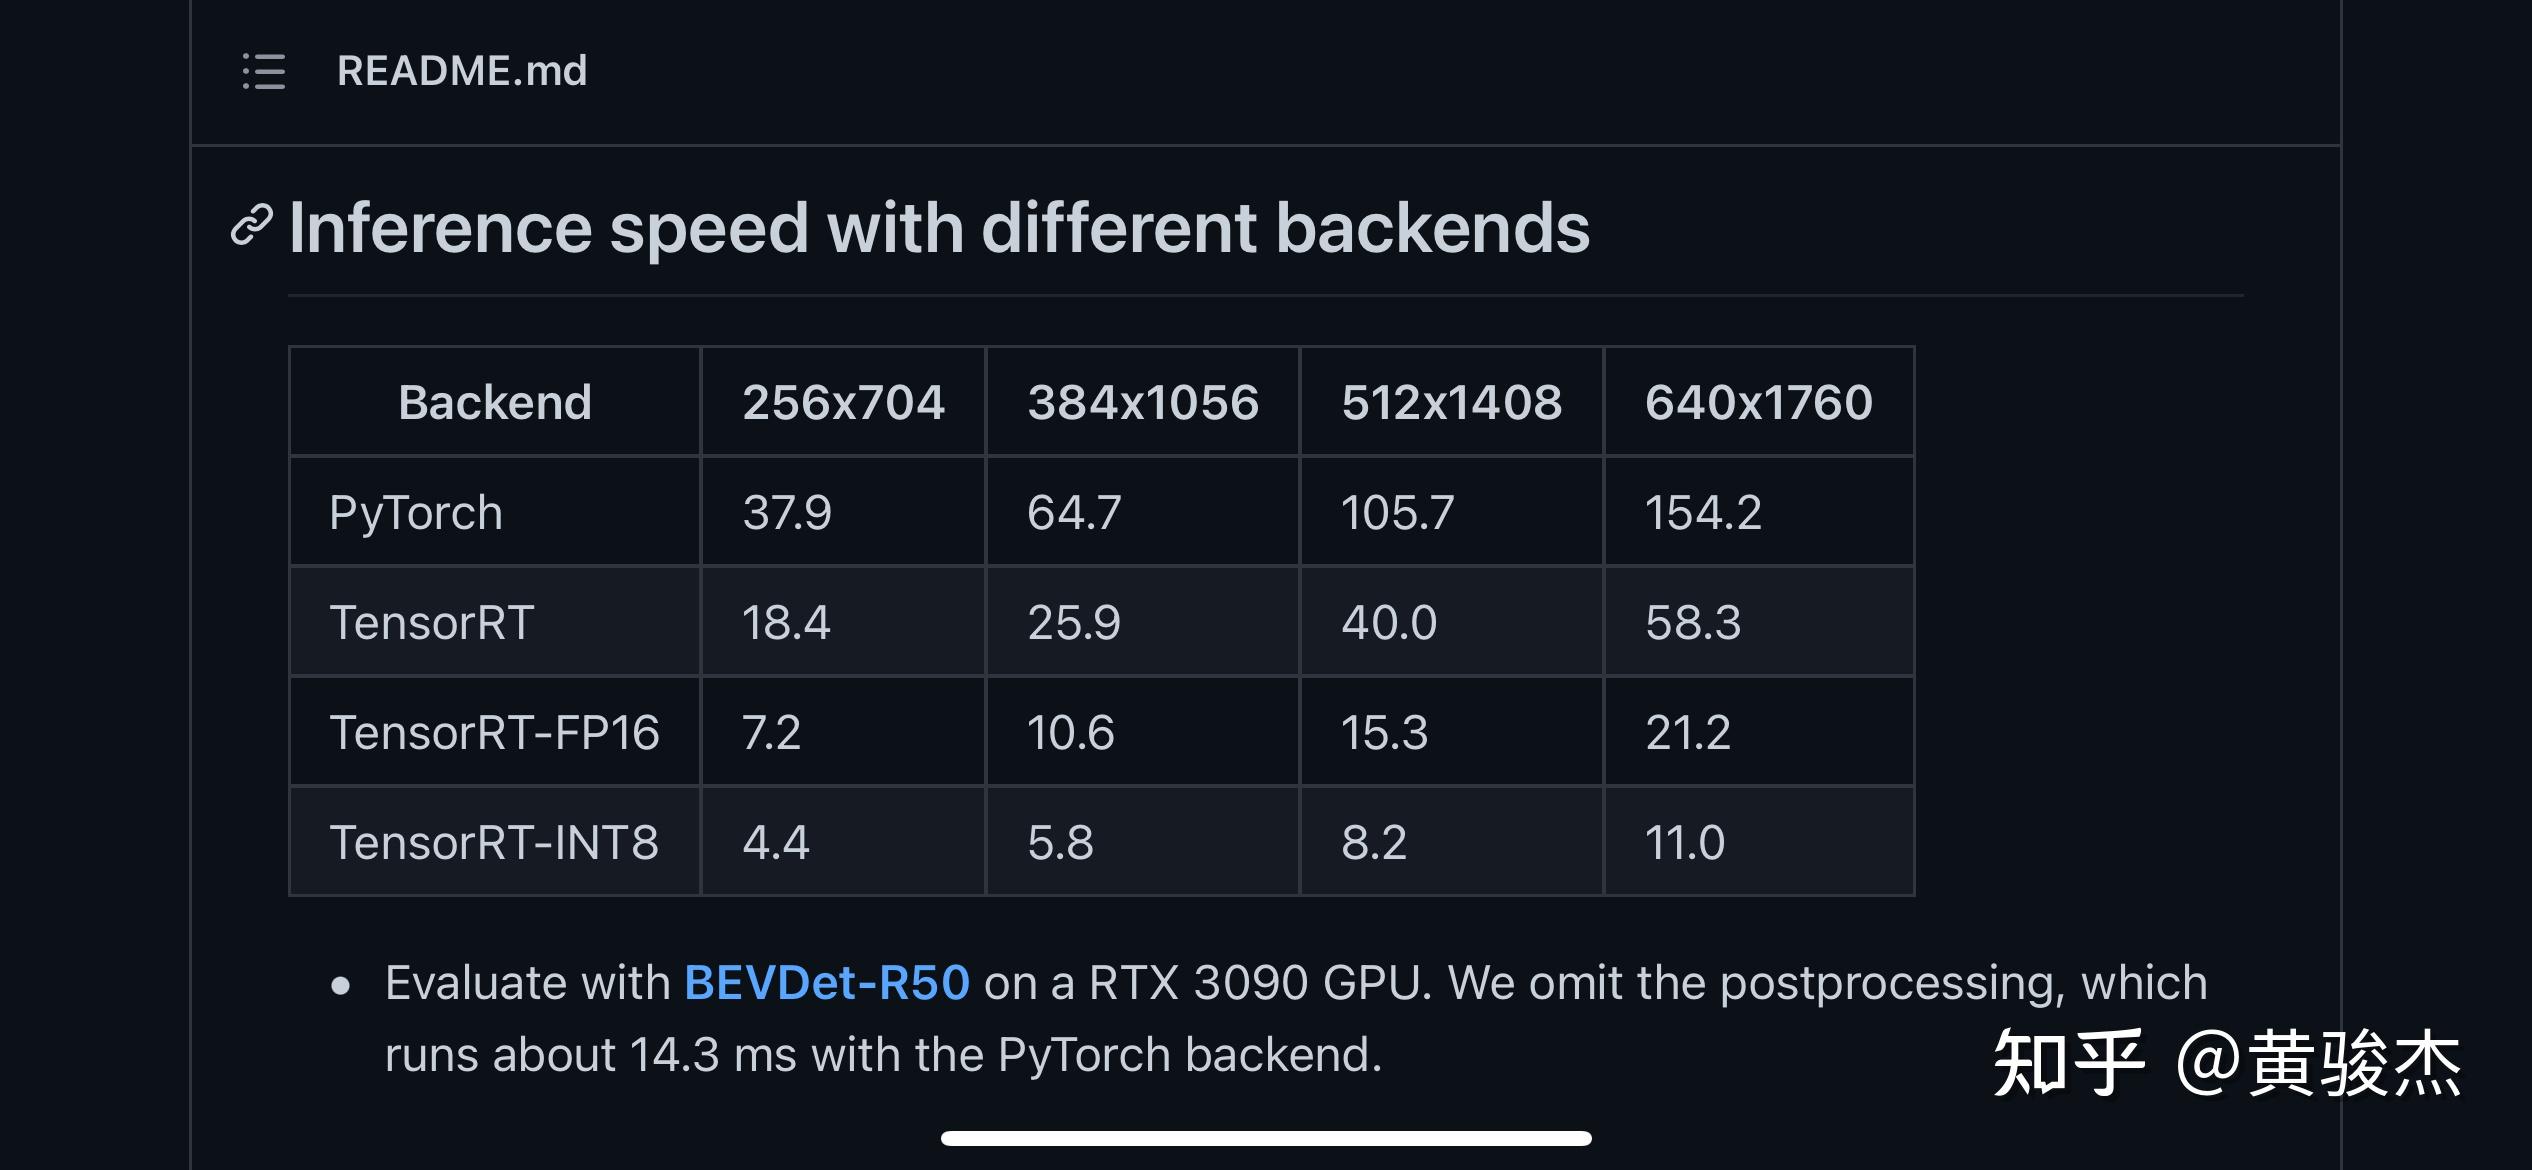Open the BEVDet-R50 link

point(827,982)
